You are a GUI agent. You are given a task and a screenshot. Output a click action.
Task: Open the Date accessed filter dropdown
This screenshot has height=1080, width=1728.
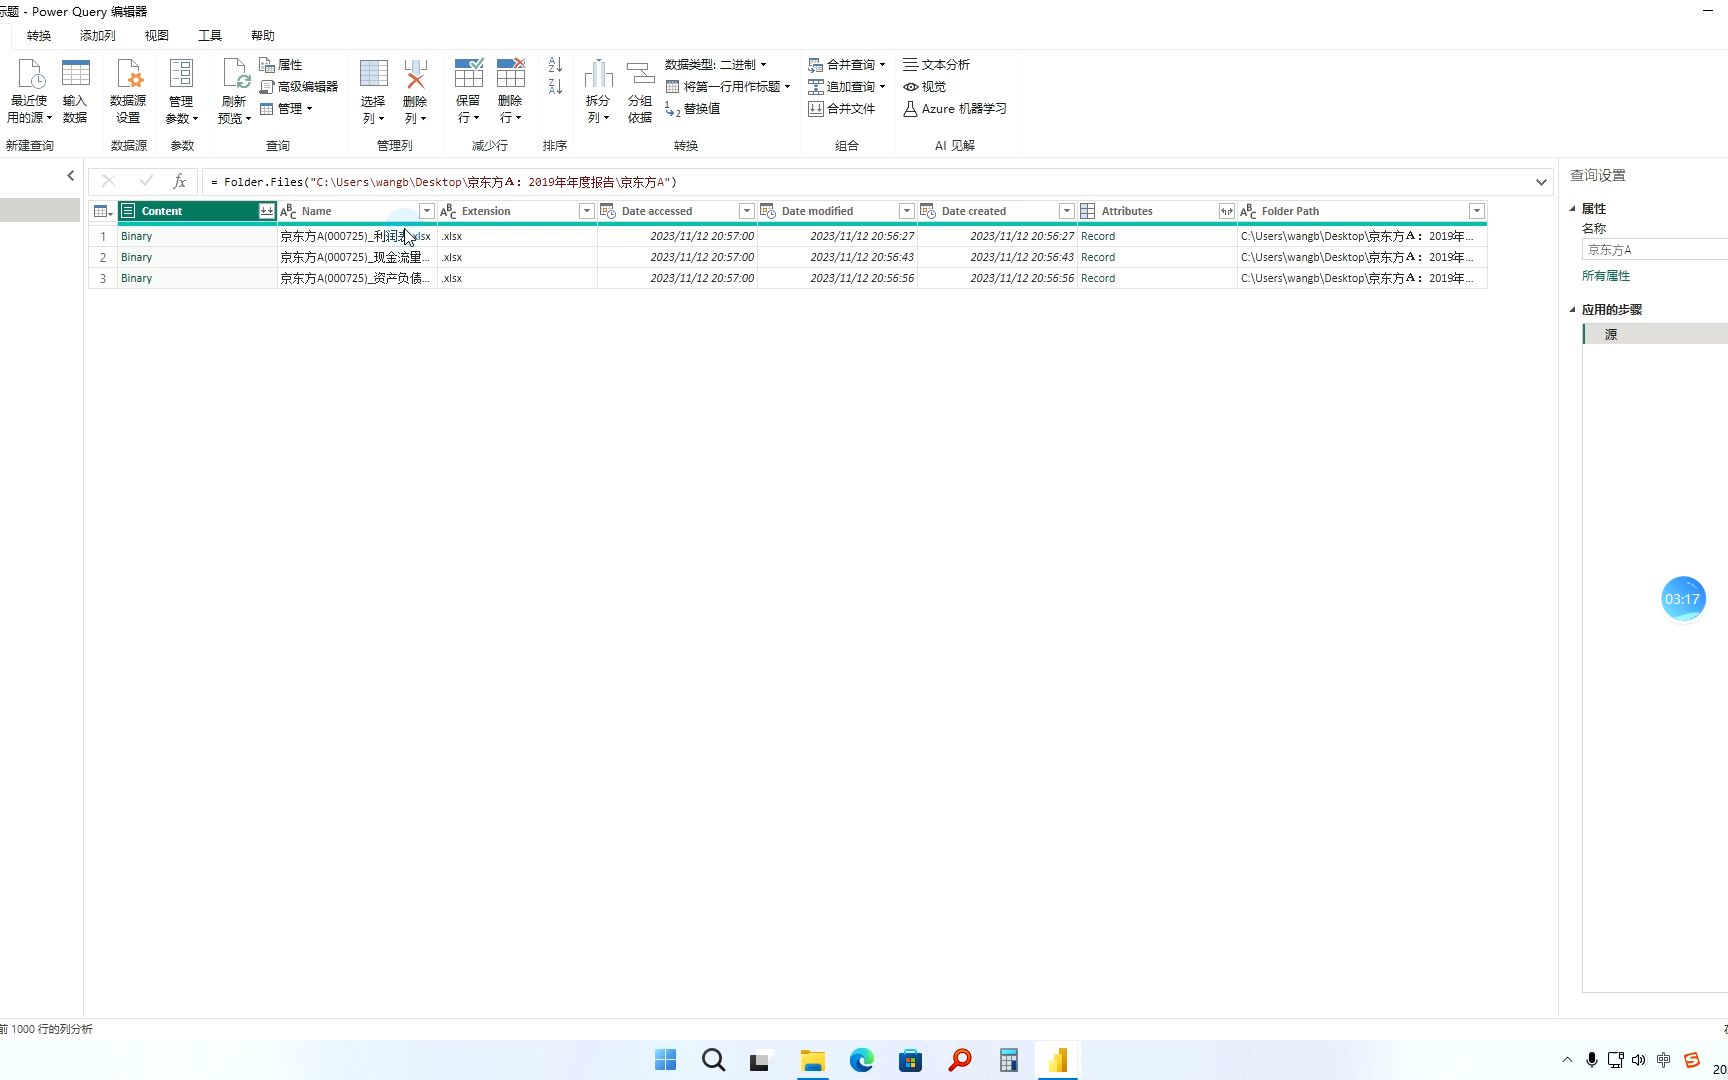tap(746, 211)
